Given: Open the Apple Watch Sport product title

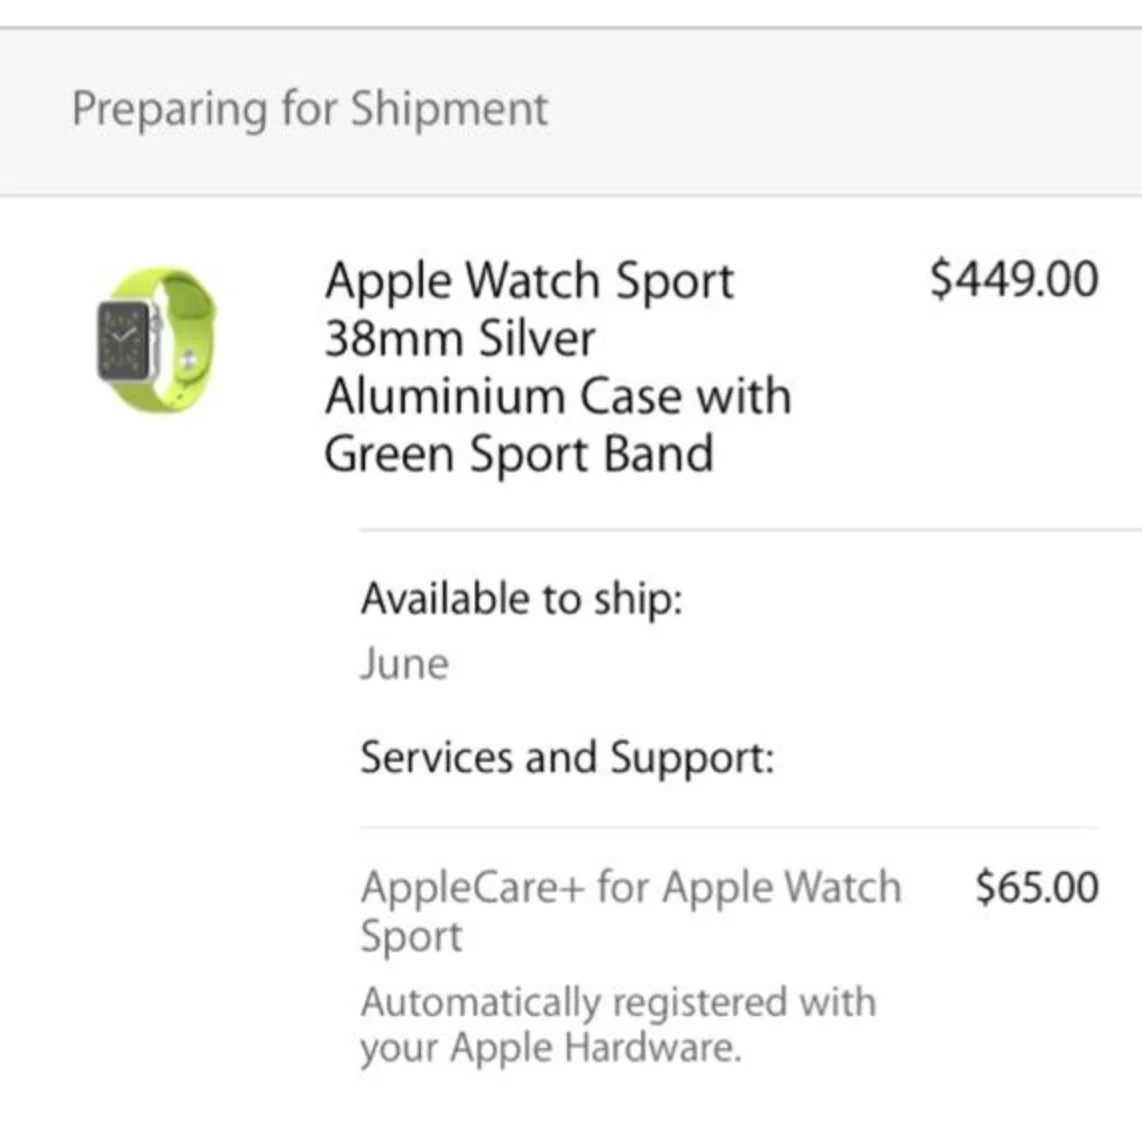Looking at the screenshot, I should point(529,281).
